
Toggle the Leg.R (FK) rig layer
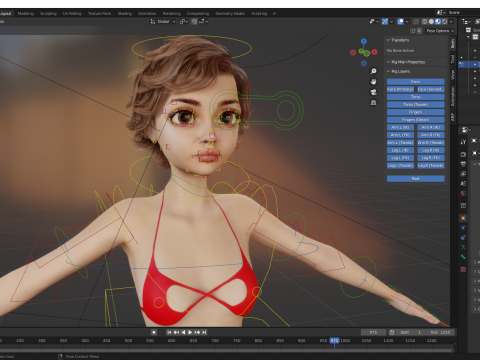[431, 158]
